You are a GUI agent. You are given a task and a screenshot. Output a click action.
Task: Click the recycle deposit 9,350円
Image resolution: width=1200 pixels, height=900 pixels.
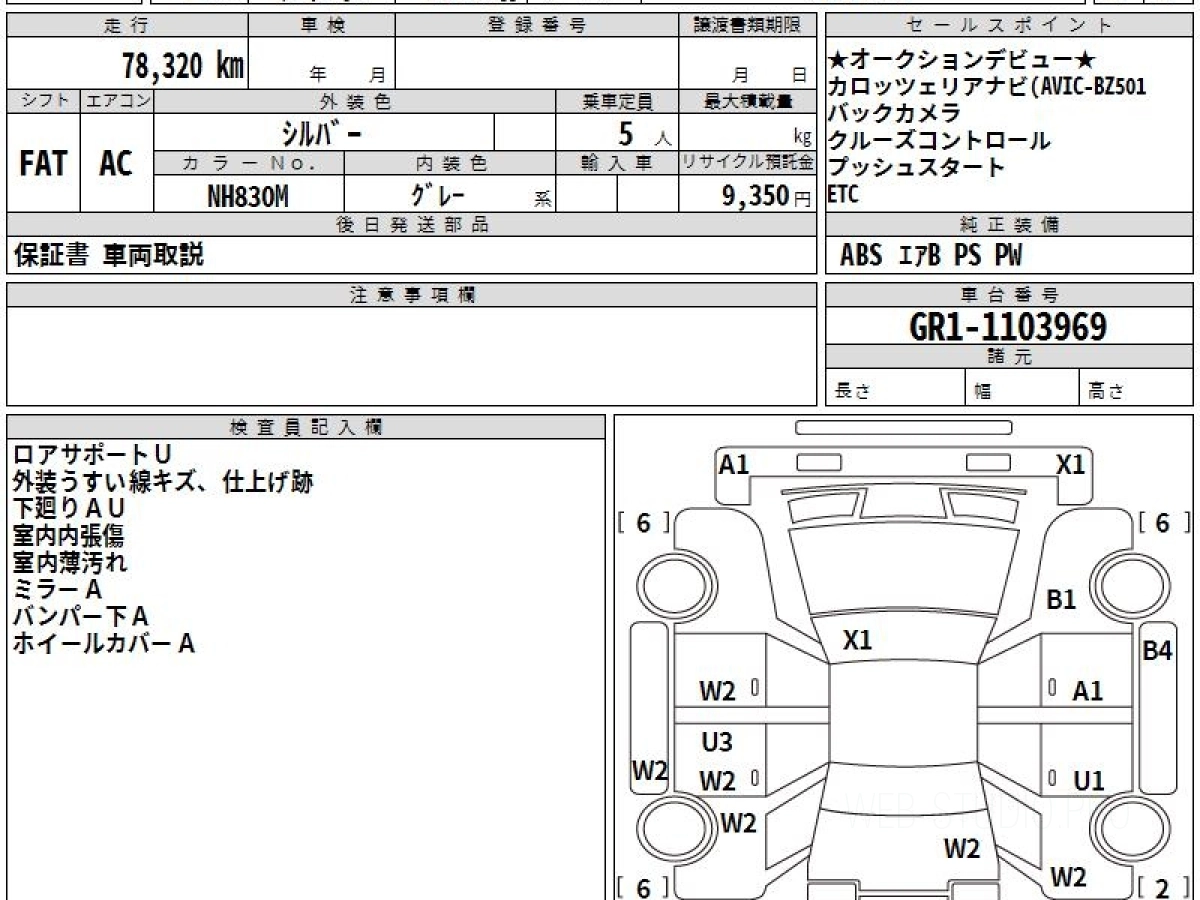767,196
